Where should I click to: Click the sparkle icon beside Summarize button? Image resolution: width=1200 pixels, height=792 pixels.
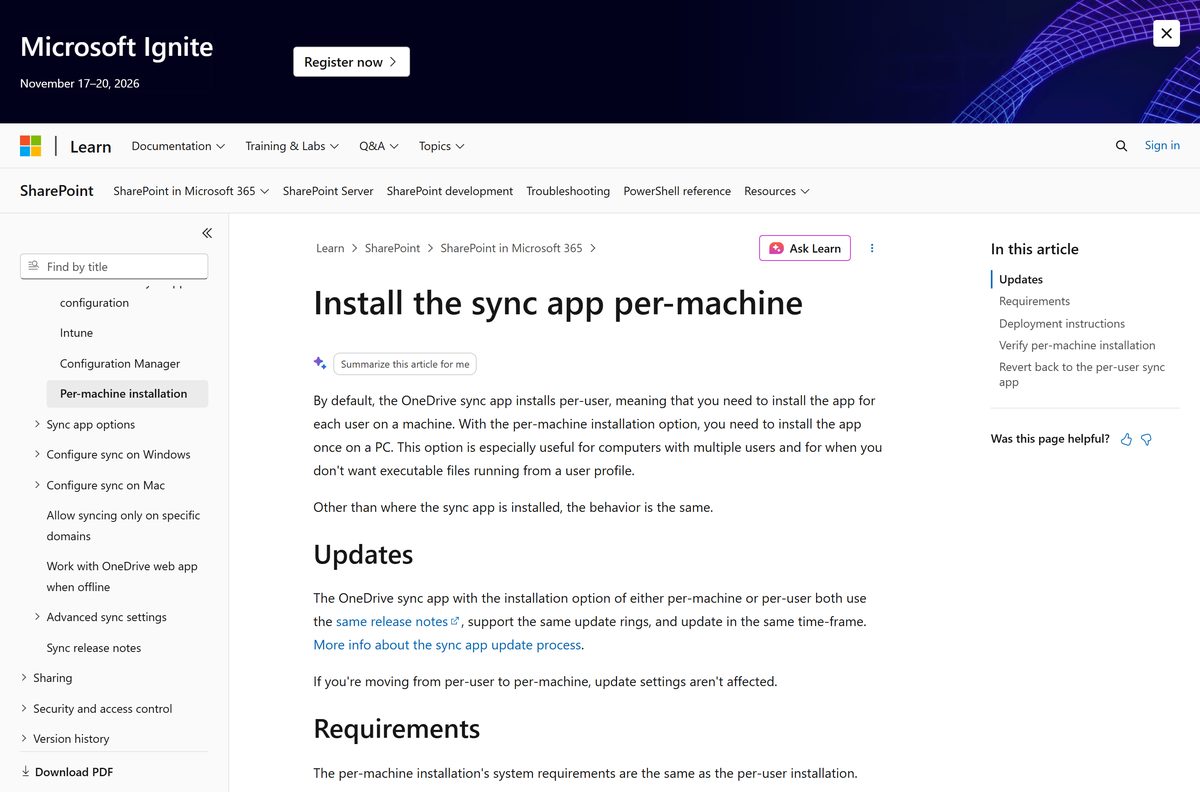tap(320, 363)
